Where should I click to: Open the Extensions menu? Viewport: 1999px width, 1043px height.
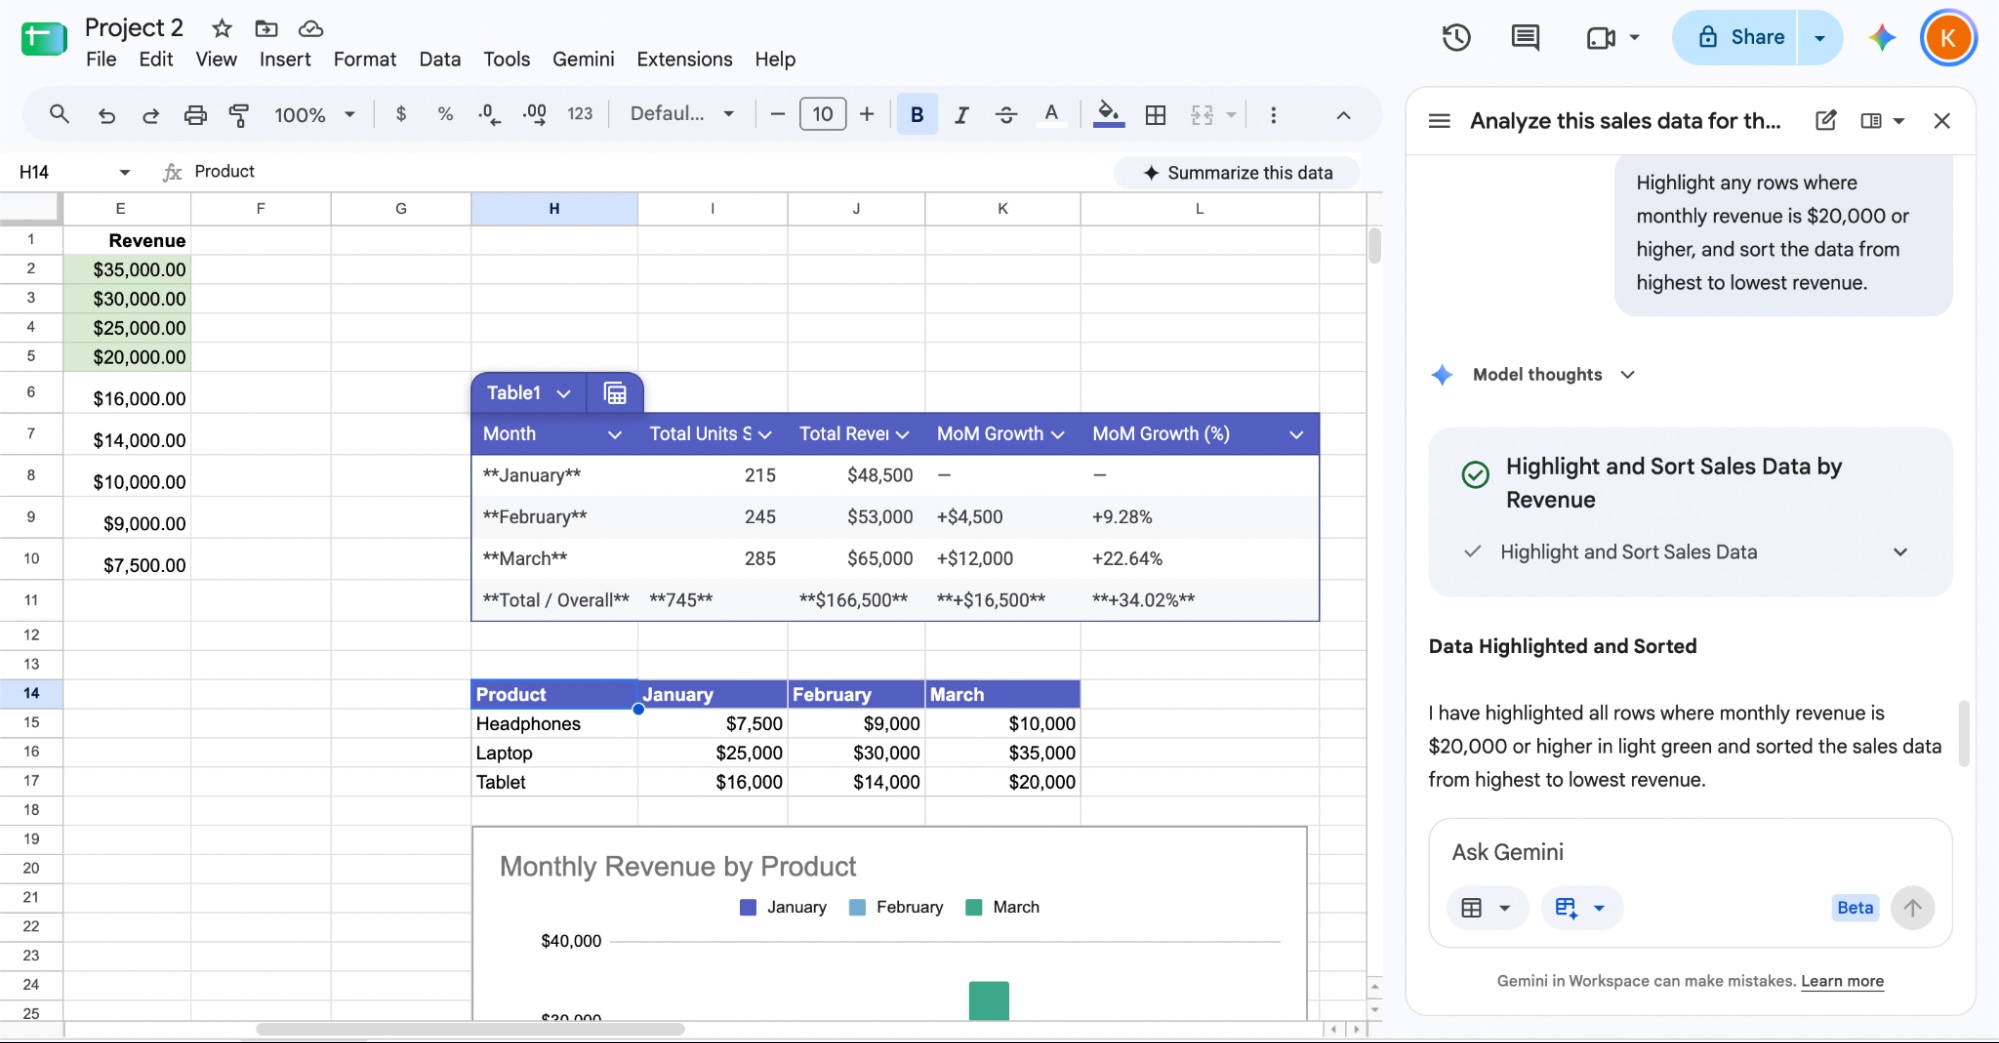coord(684,59)
